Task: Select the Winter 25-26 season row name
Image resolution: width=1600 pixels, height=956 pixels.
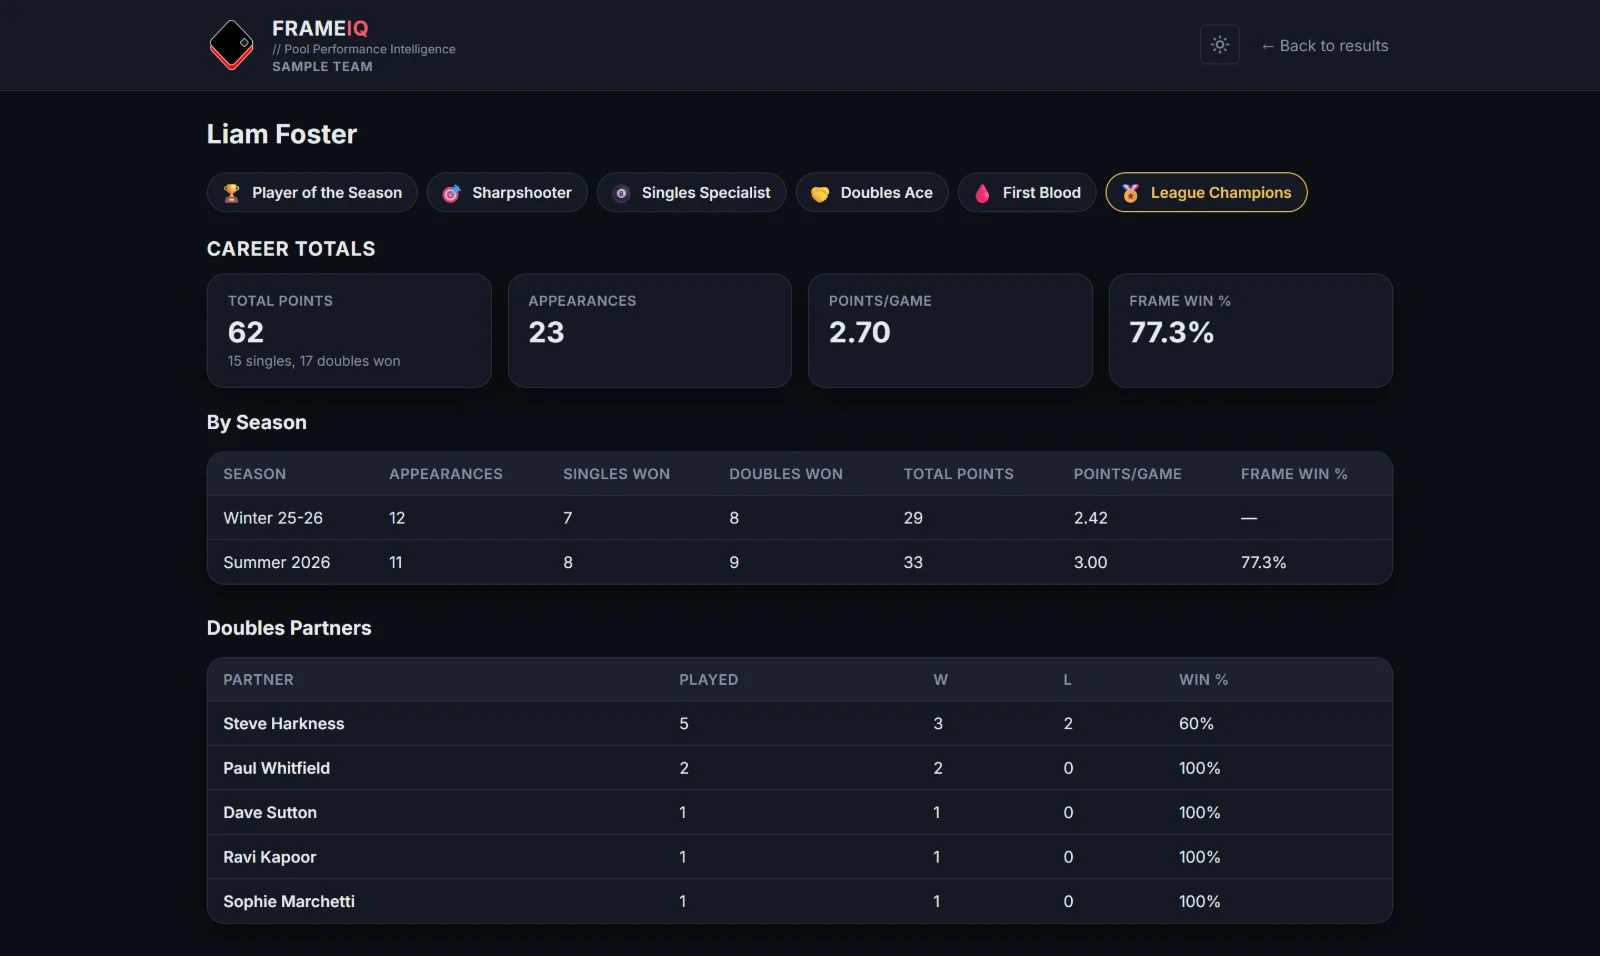Action: click(x=273, y=518)
